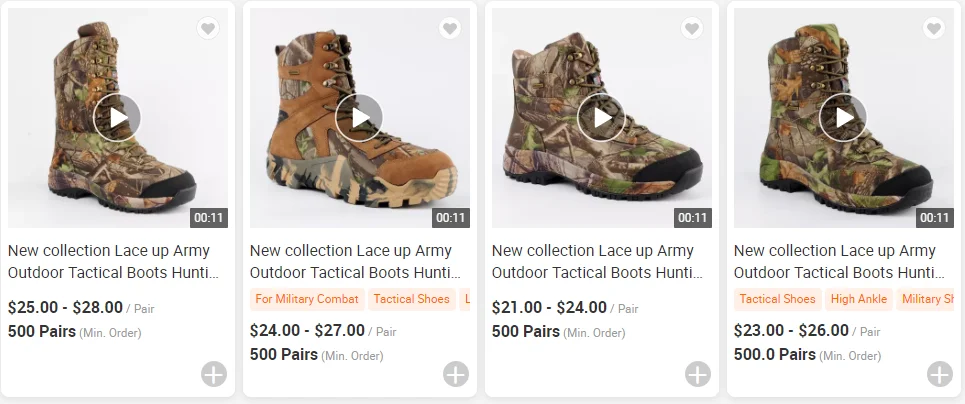Click "Tactical Shoes" tag on $23.00 - $26.00 boot
Screen dimensions: 965x404
(777, 299)
